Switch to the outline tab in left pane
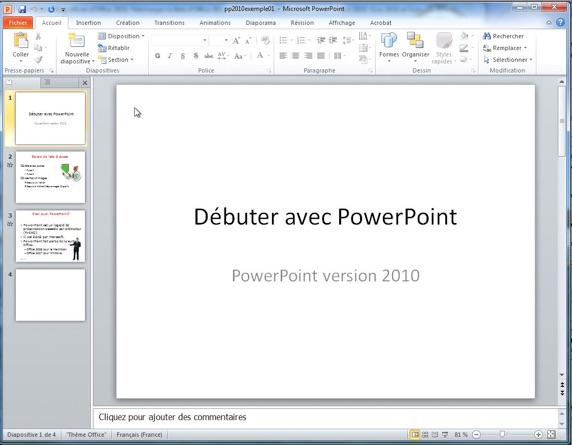This screenshot has height=445, width=572. [x=47, y=82]
